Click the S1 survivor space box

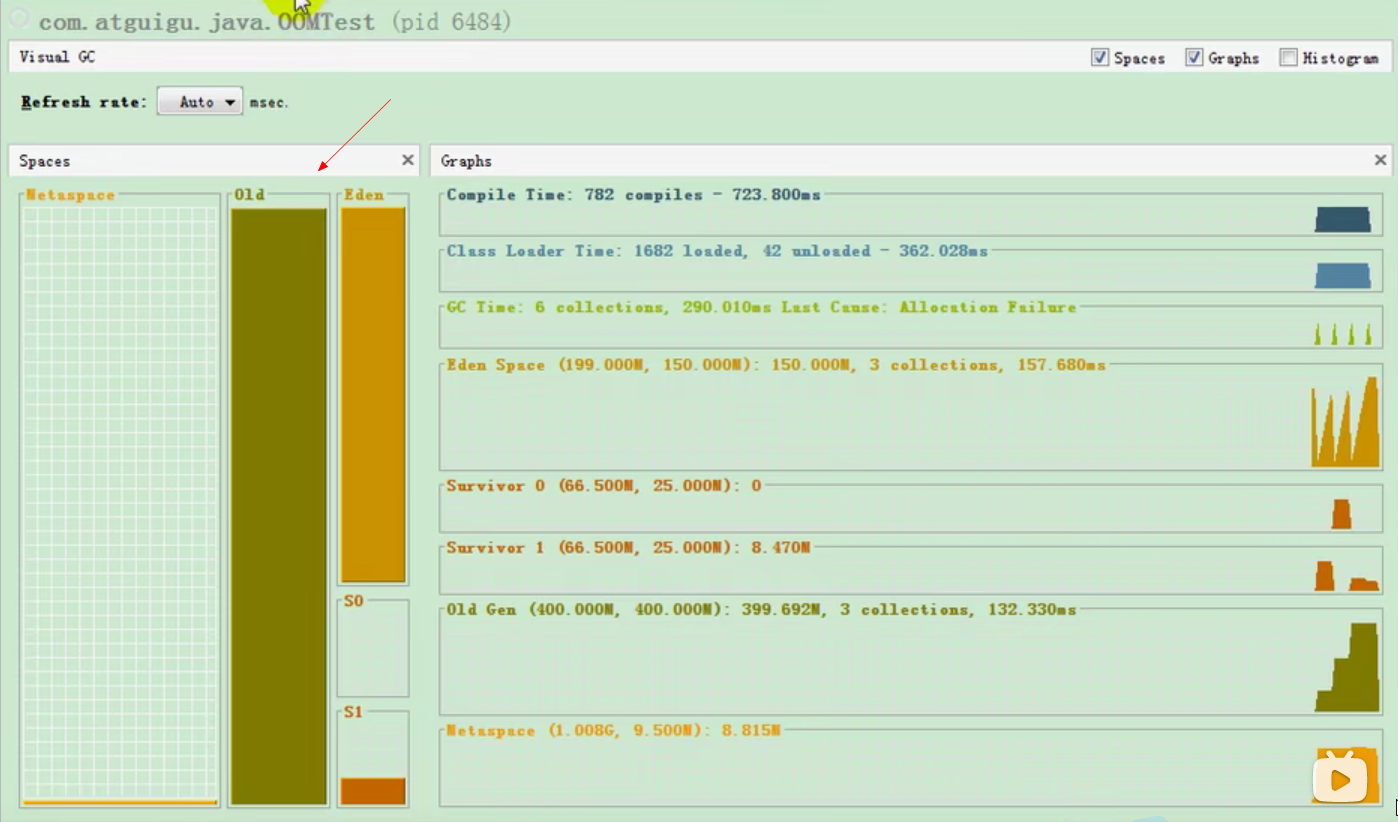(373, 760)
